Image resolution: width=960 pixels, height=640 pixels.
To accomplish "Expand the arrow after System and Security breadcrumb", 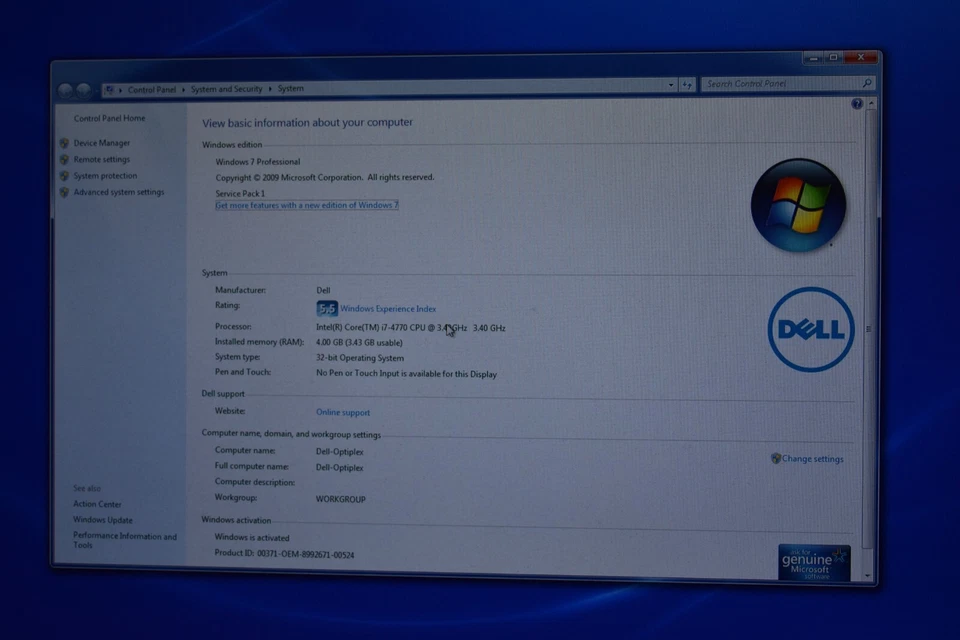I will tap(270, 89).
